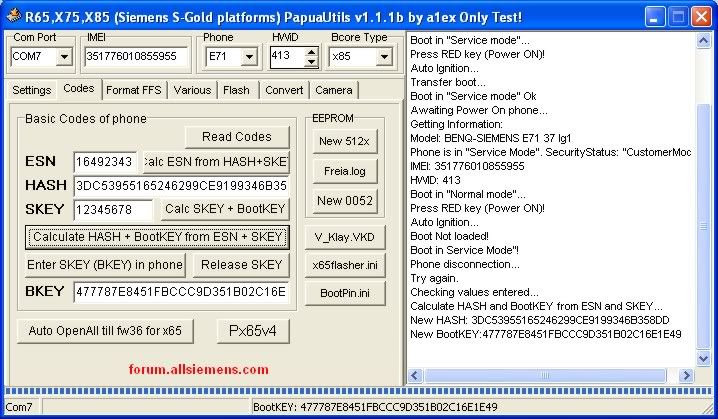Expand the Bcore Type dropdown
Viewport: 718px width, 419px height.
pyautogui.click(x=384, y=57)
